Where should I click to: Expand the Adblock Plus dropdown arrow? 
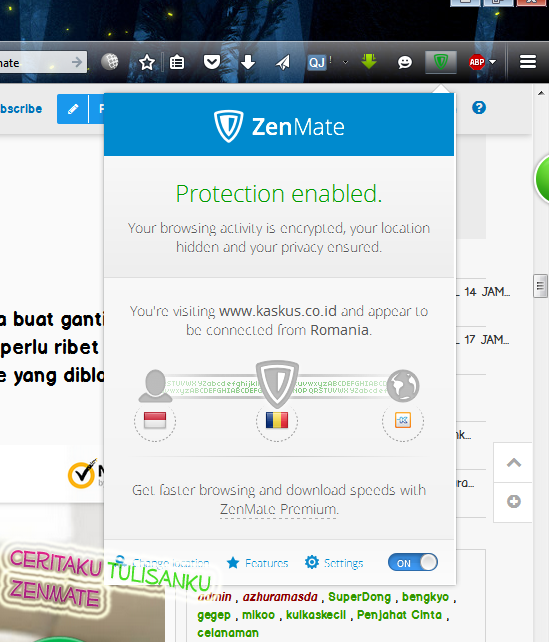[493, 62]
